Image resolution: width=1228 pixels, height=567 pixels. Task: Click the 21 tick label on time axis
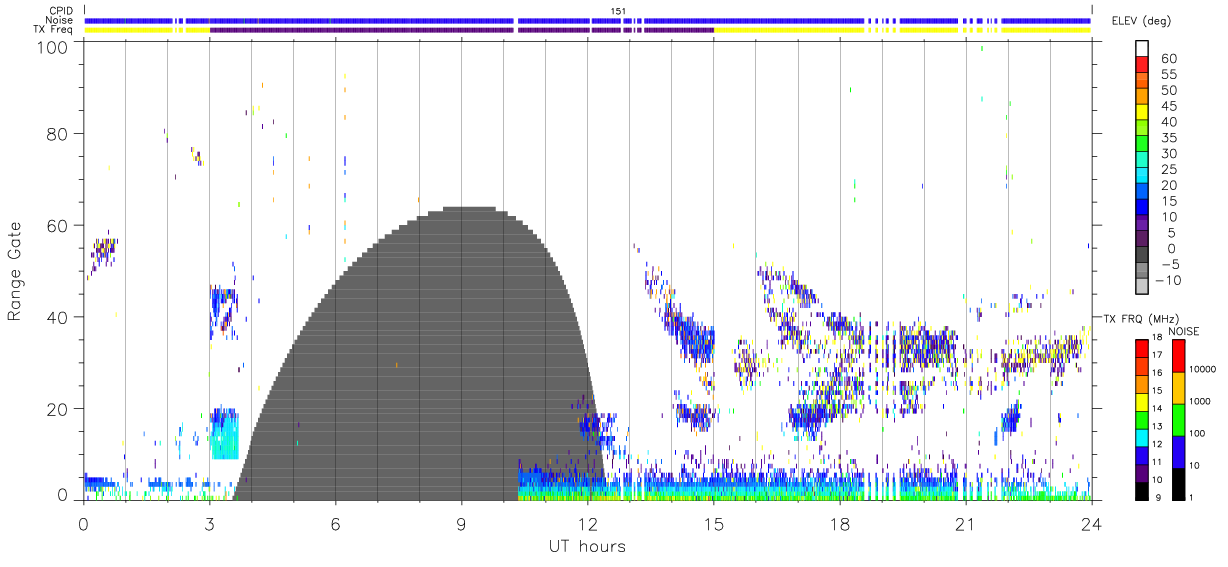point(965,524)
